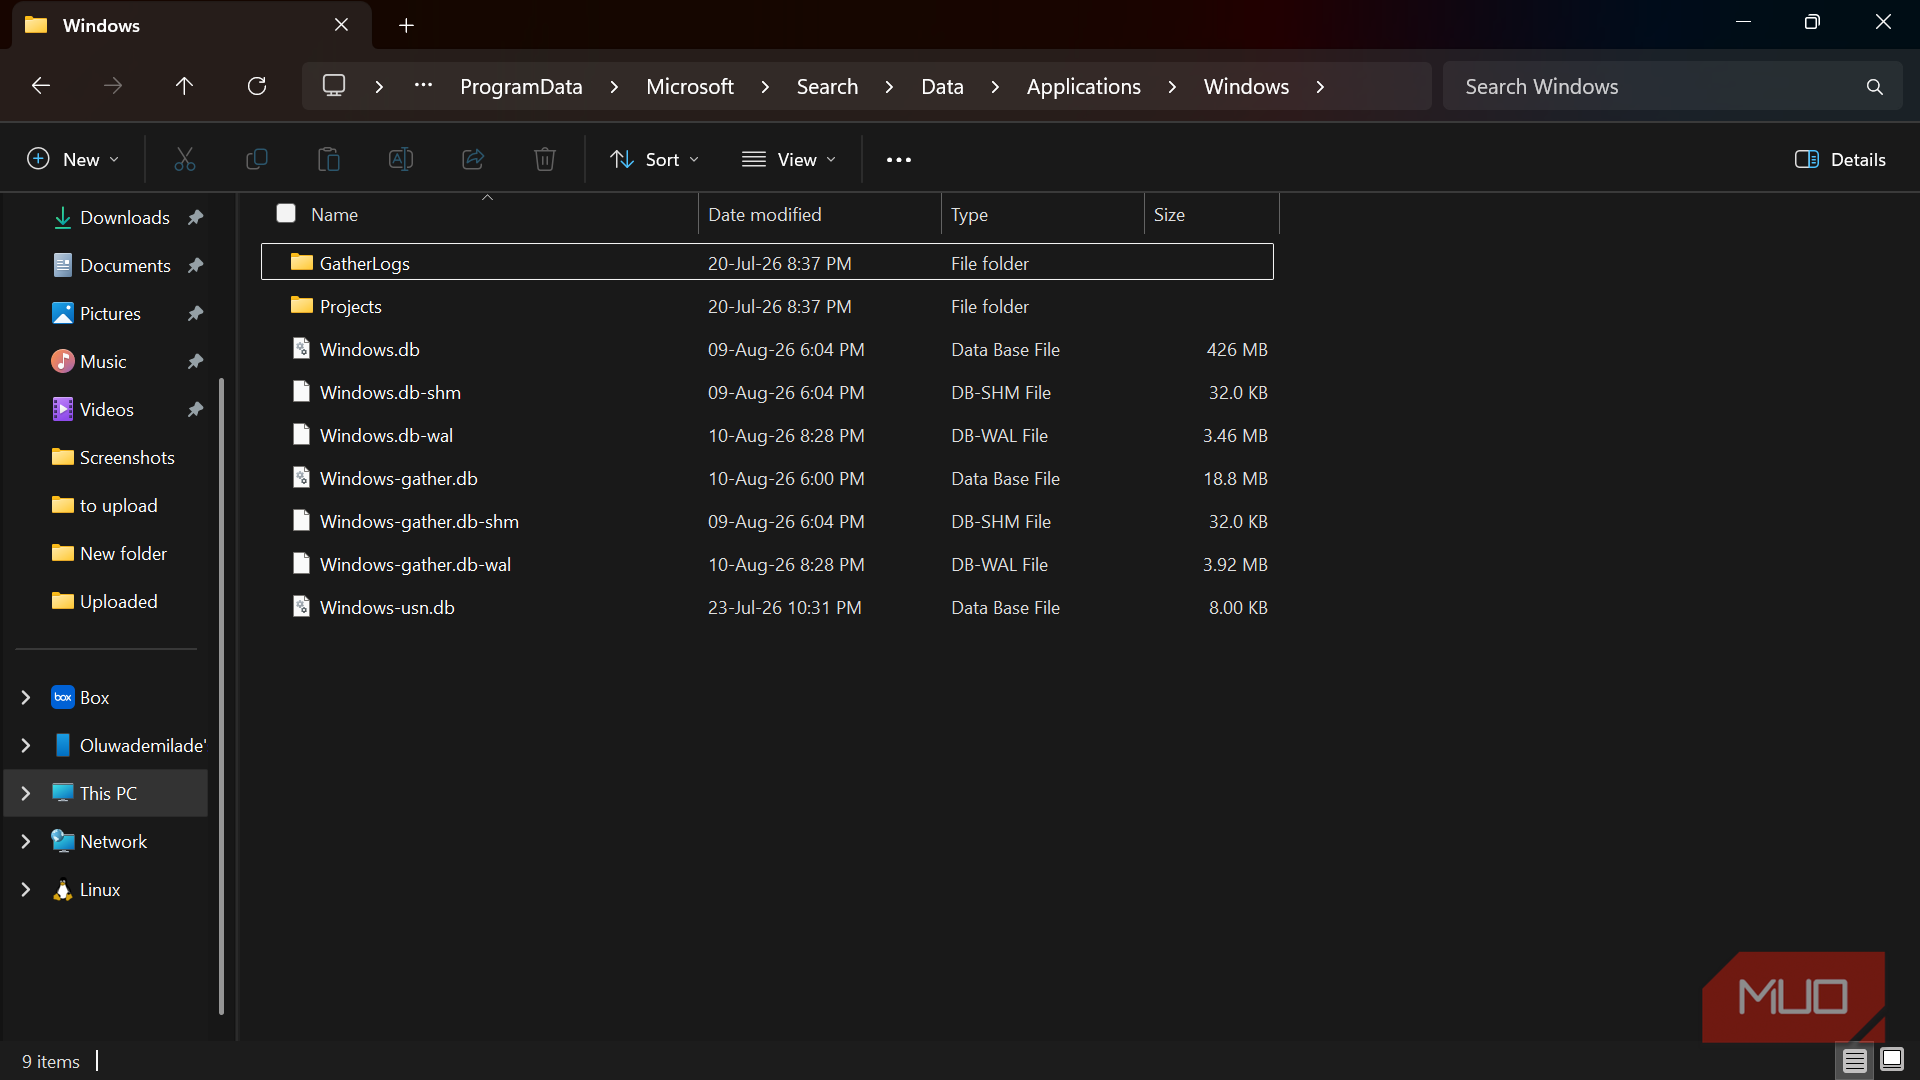Image resolution: width=1920 pixels, height=1080 pixels.
Task: Click the Linux penguin icon
Action: pyautogui.click(x=63, y=889)
